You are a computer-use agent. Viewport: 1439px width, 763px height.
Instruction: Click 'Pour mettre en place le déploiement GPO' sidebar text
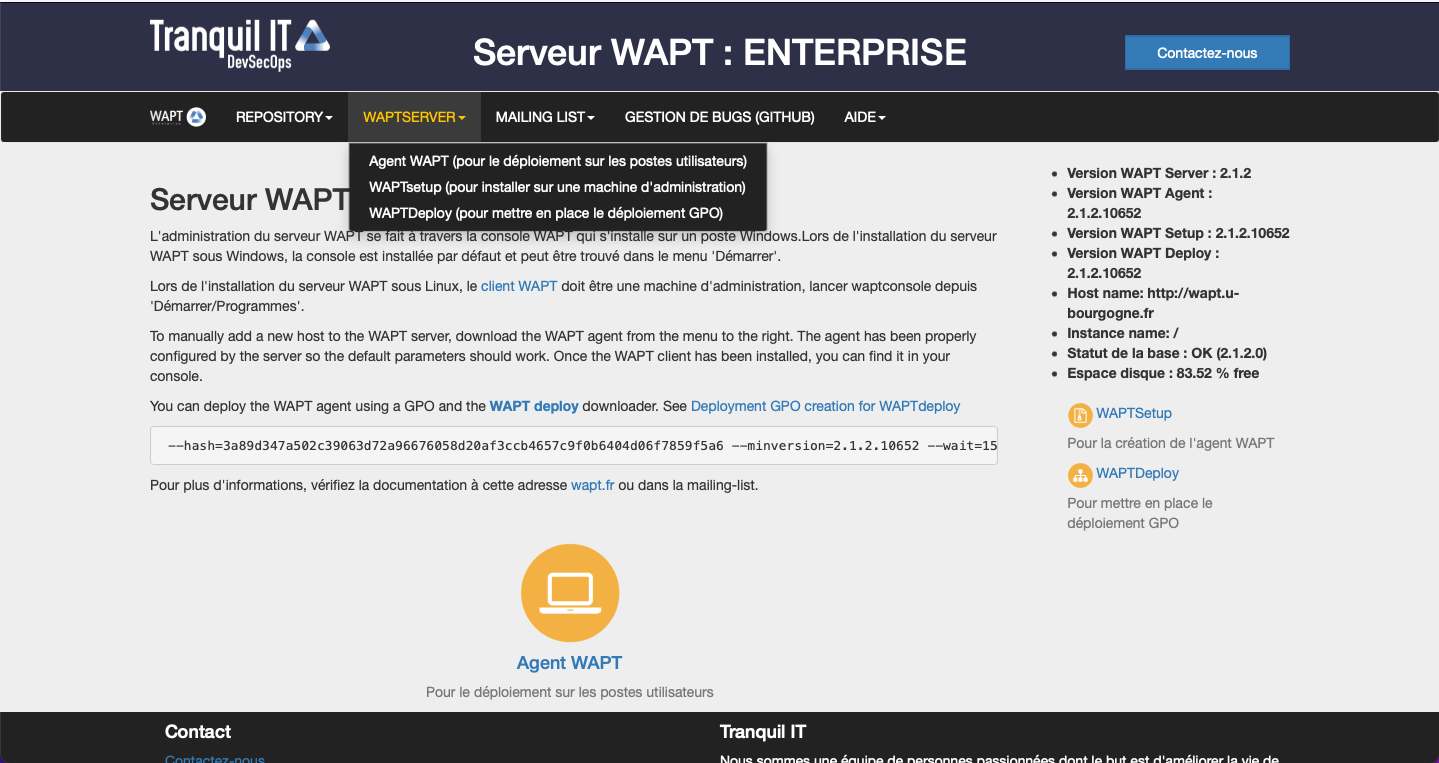pos(1140,513)
